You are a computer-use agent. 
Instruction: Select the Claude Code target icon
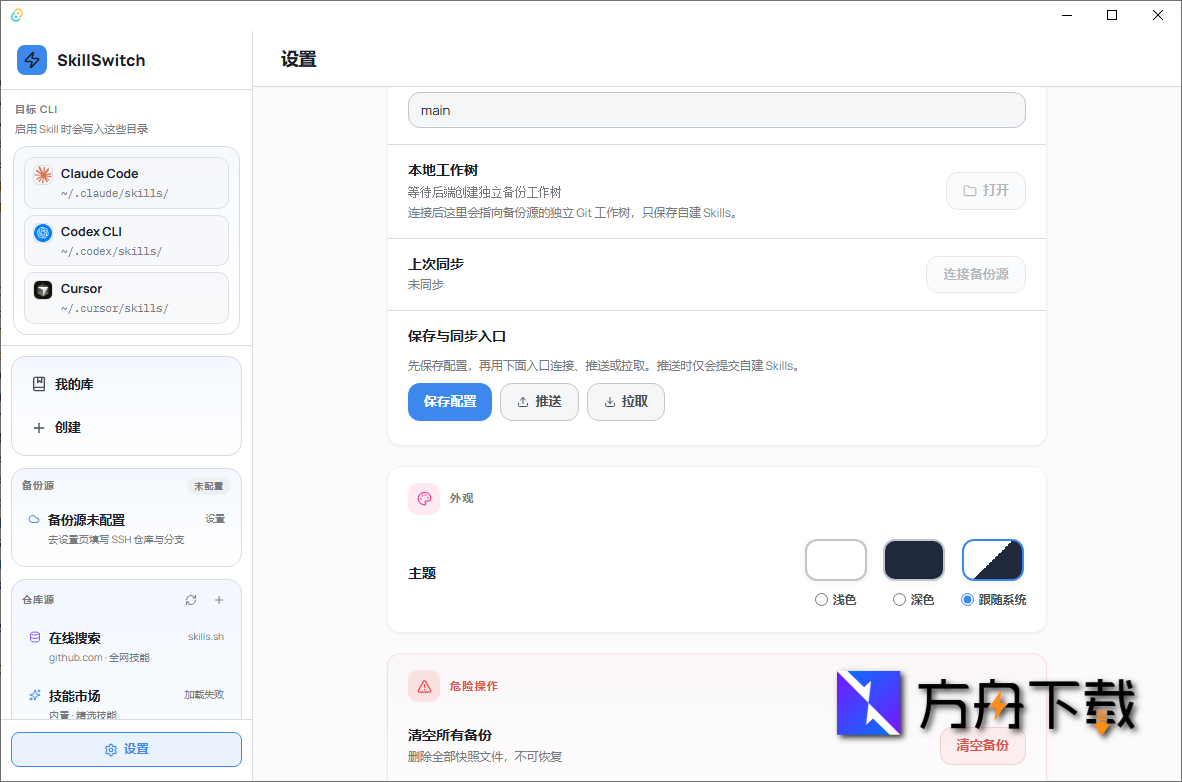click(43, 173)
